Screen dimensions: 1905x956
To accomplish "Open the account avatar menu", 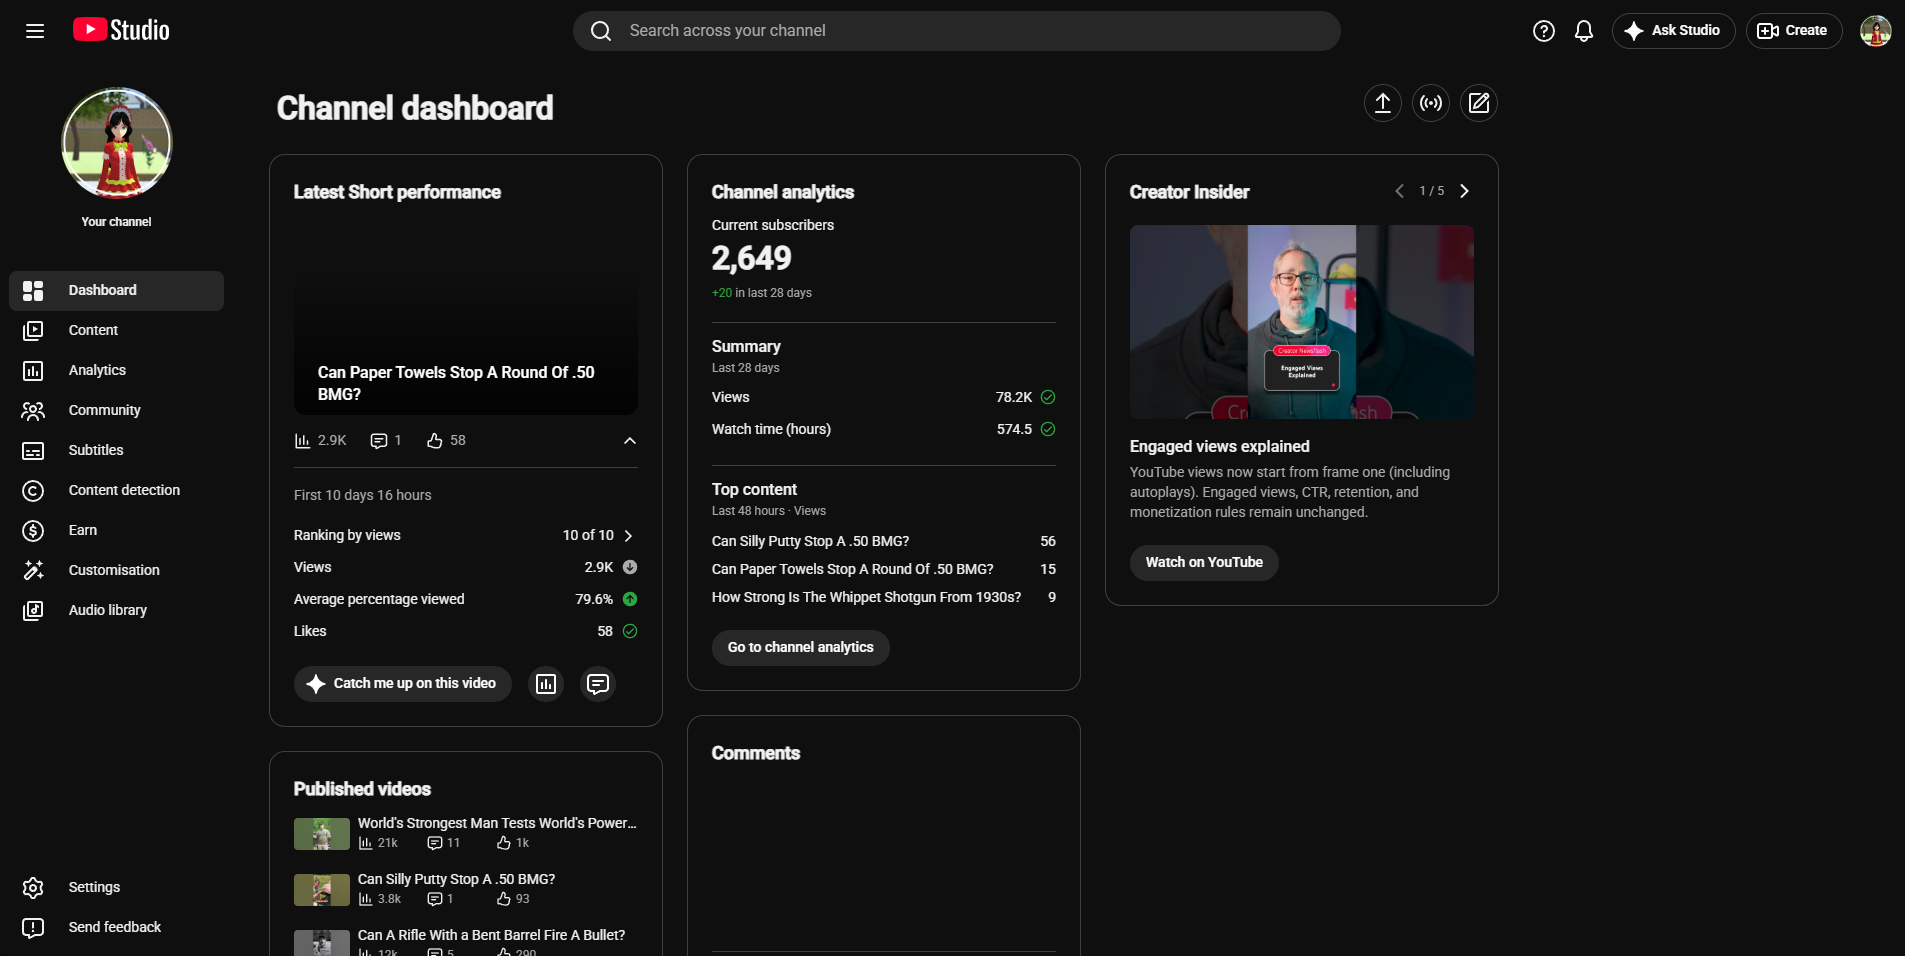I will pyautogui.click(x=1875, y=31).
